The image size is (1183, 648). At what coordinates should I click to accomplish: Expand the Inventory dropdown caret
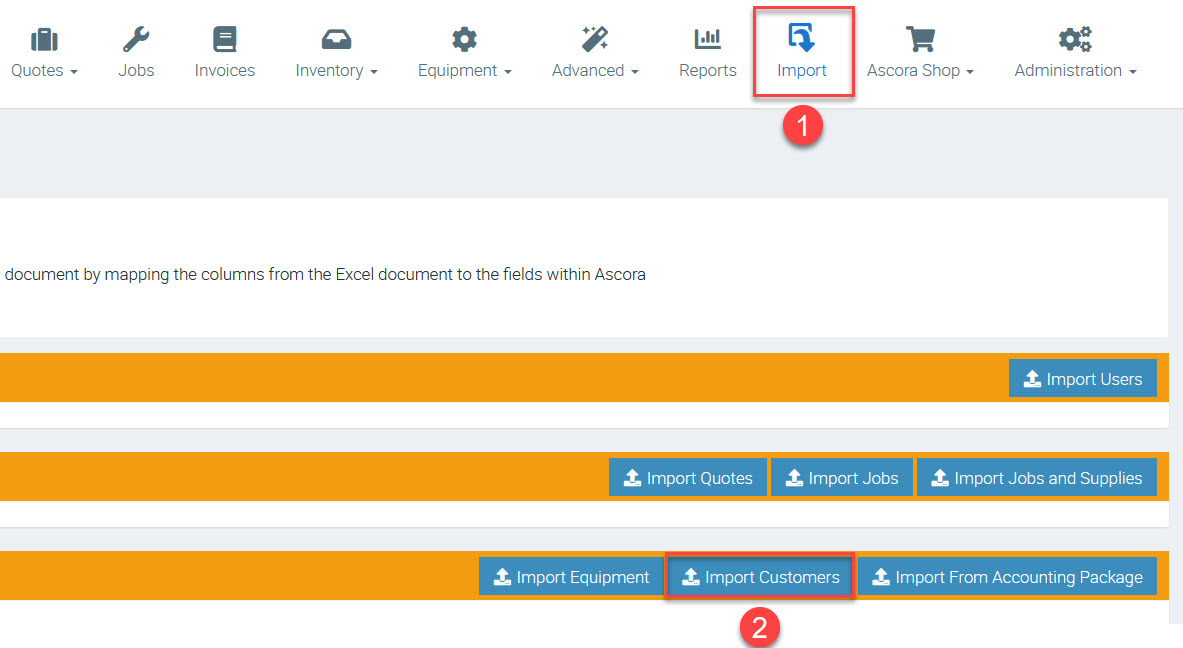pyautogui.click(x=373, y=72)
